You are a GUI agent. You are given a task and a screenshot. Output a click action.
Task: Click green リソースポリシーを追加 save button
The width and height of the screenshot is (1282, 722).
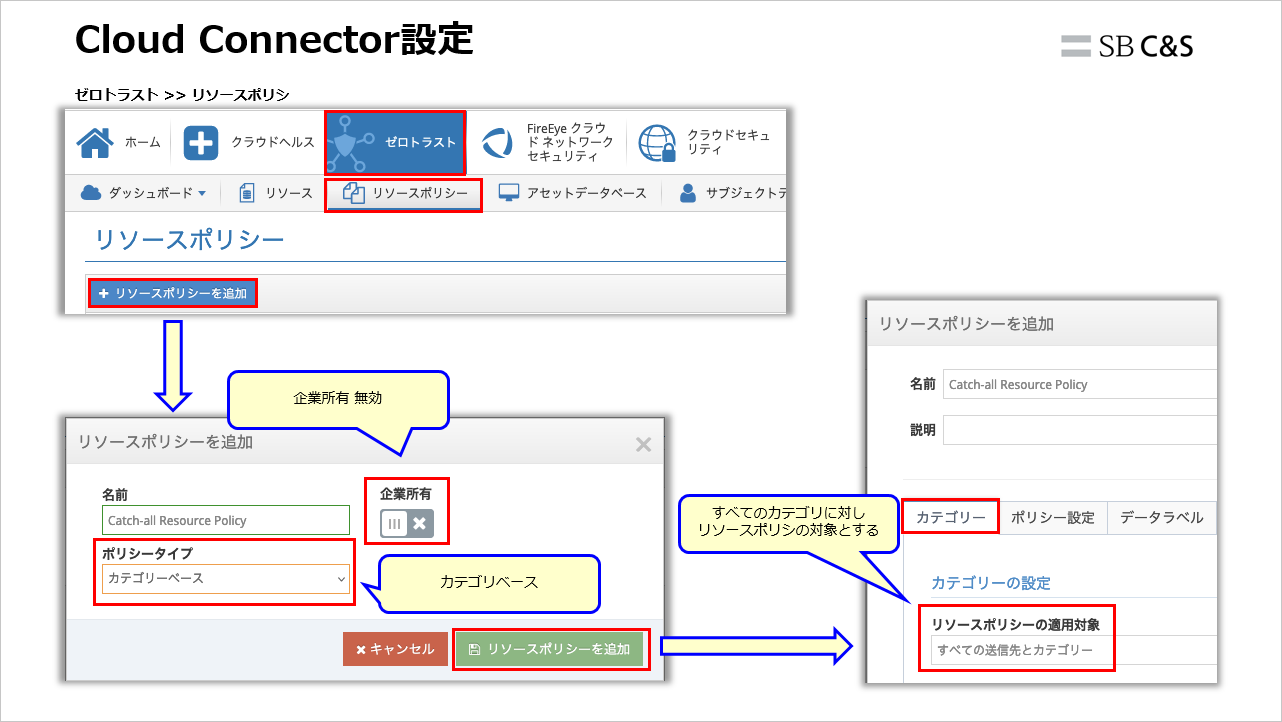tap(549, 649)
